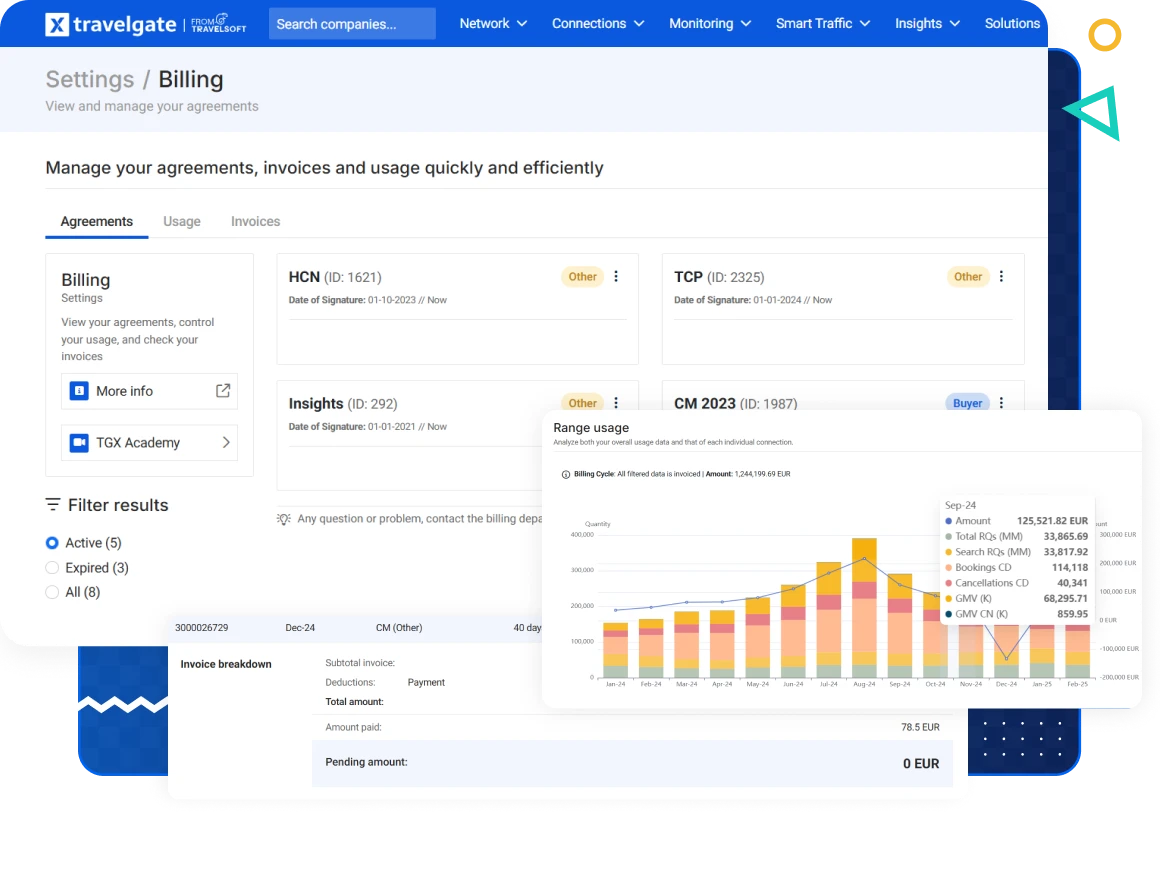
Task: Switch to the Invoices tab
Action: click(x=255, y=221)
